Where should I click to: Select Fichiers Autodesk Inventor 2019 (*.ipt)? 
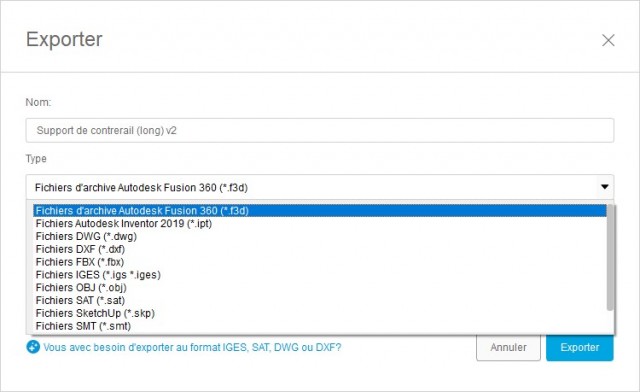coord(320,224)
